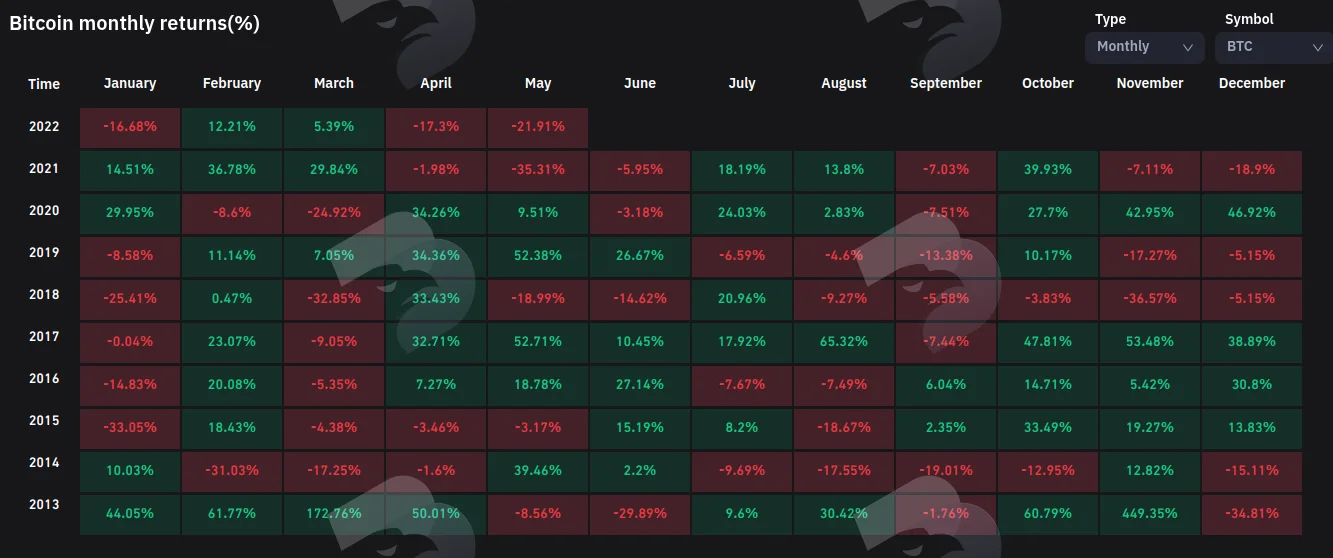Click the 2022 row label
This screenshot has width=1333, height=558.
point(44,127)
